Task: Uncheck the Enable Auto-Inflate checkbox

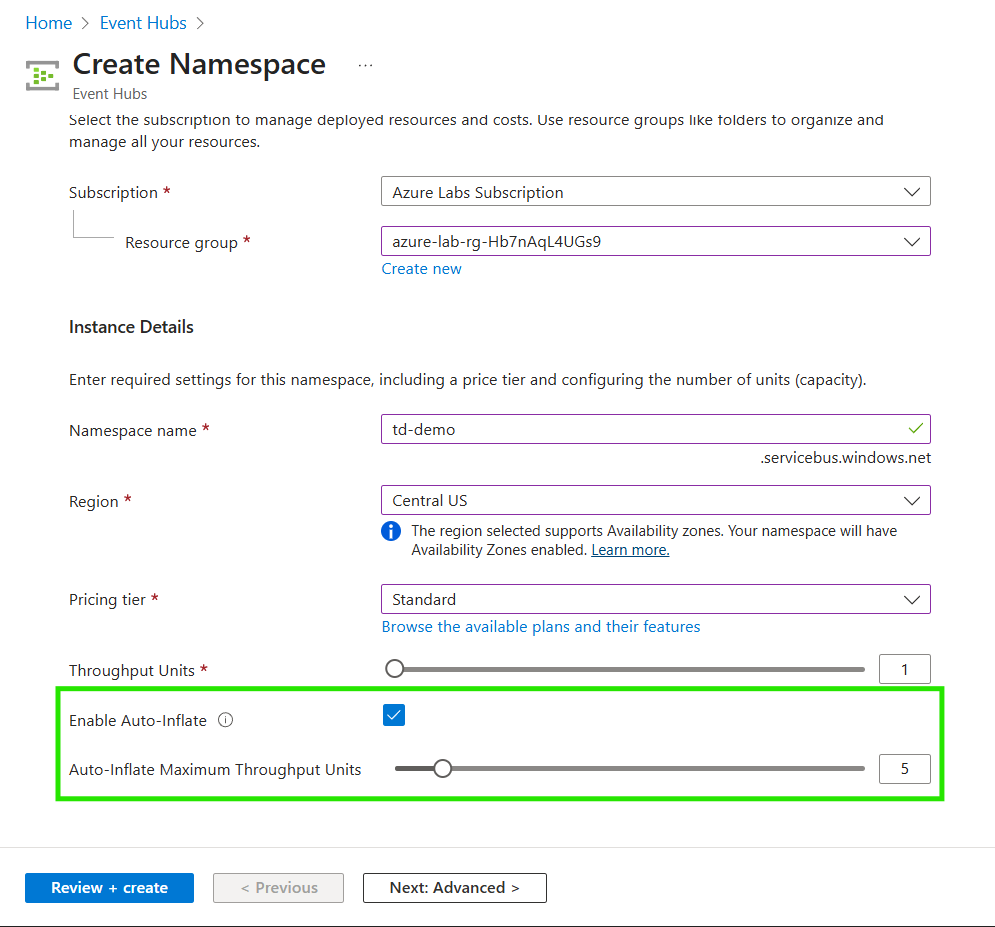Action: [394, 715]
